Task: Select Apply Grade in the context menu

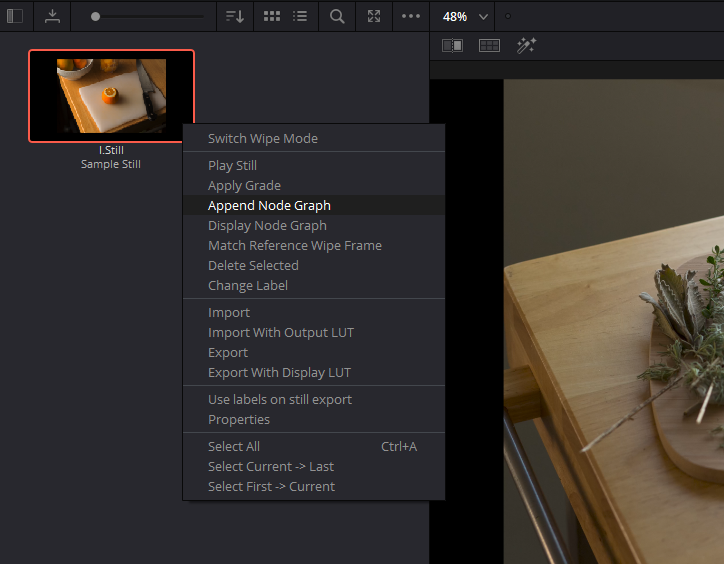Action: pyautogui.click(x=244, y=185)
